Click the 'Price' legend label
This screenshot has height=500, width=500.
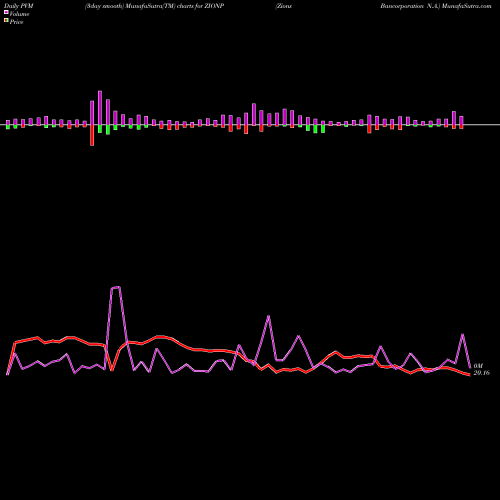point(16,22)
